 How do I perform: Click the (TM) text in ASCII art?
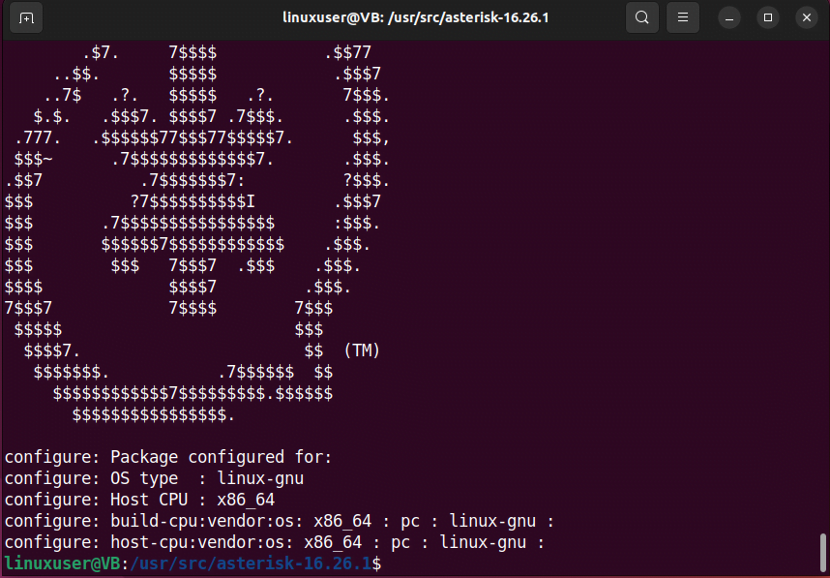[x=362, y=351]
